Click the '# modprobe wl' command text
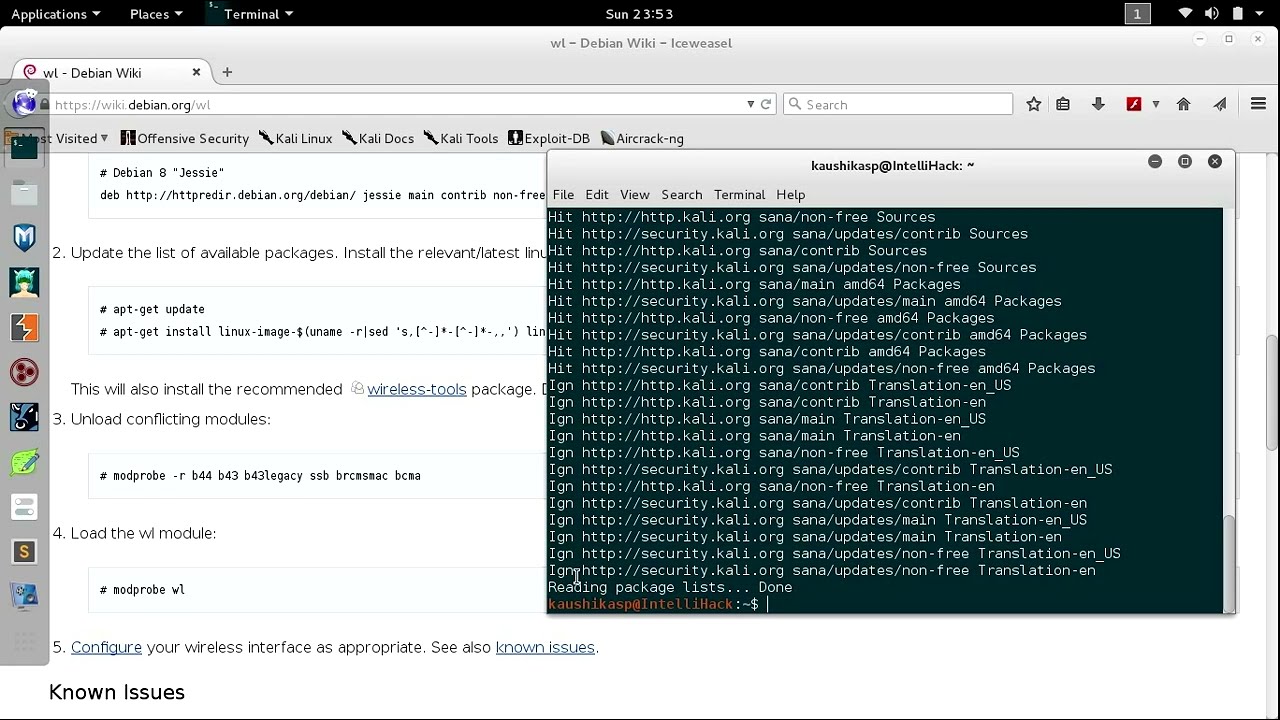The height and width of the screenshot is (720, 1280). click(142, 590)
